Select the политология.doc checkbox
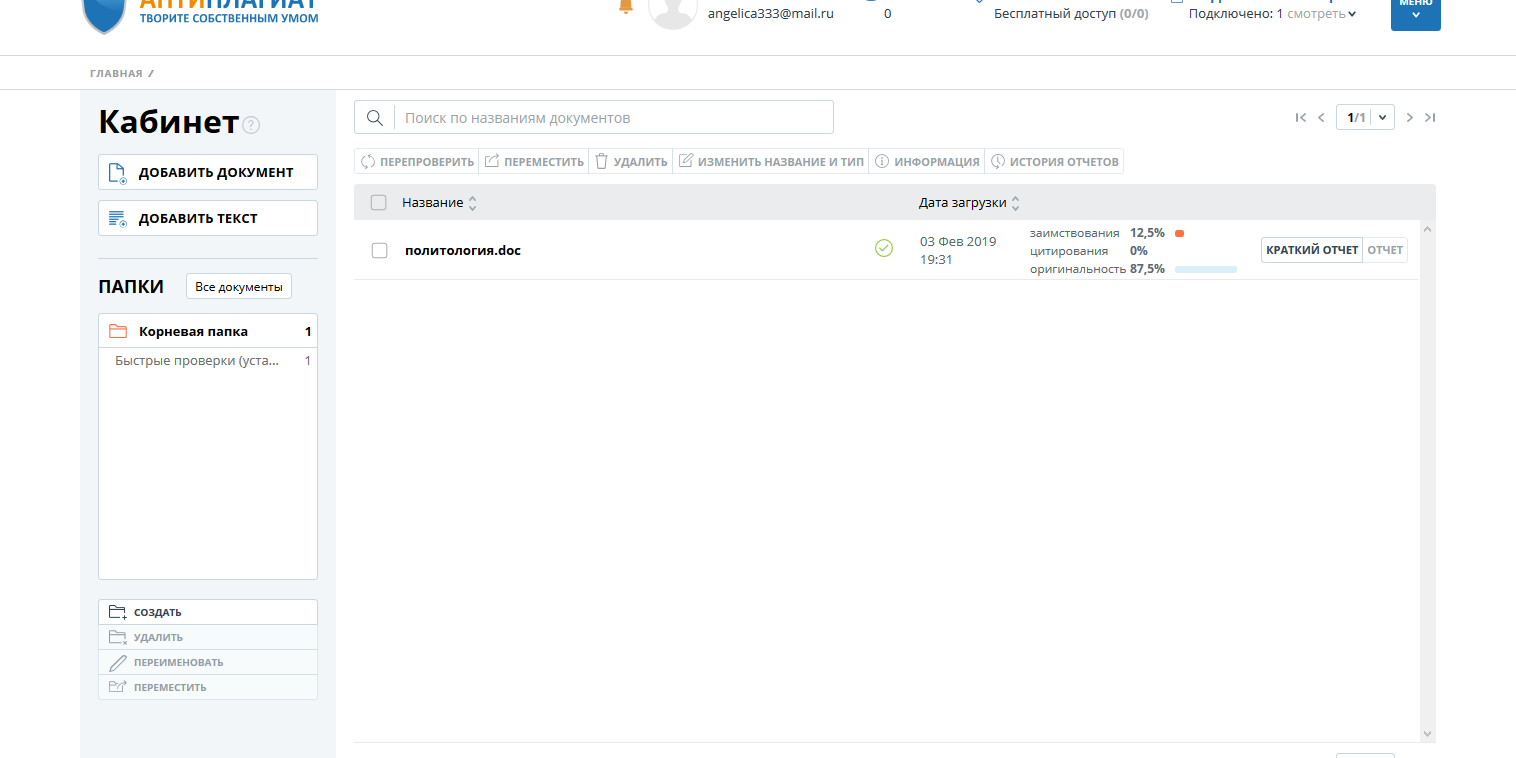Viewport: 1516px width, 758px height. click(x=380, y=250)
